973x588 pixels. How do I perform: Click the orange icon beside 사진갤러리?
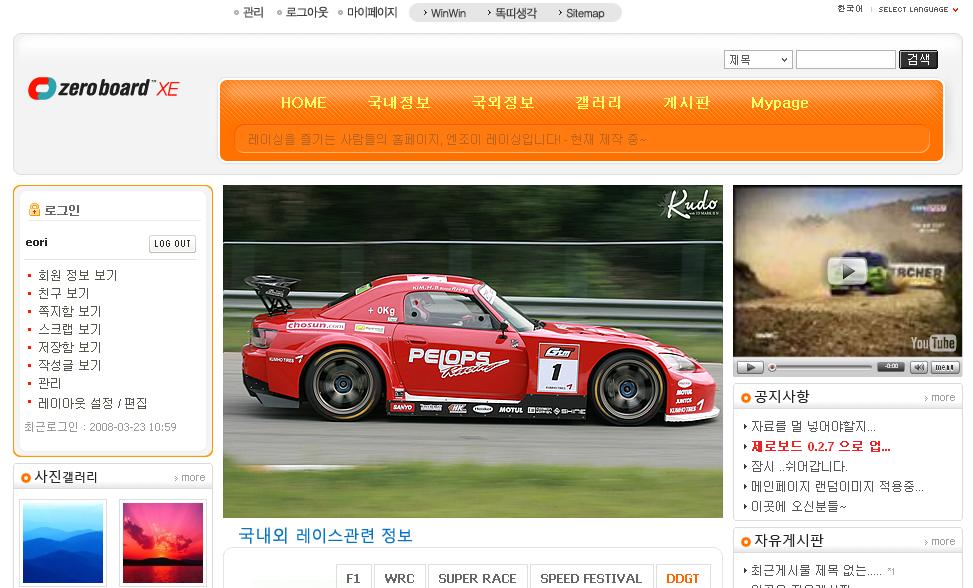(25, 478)
